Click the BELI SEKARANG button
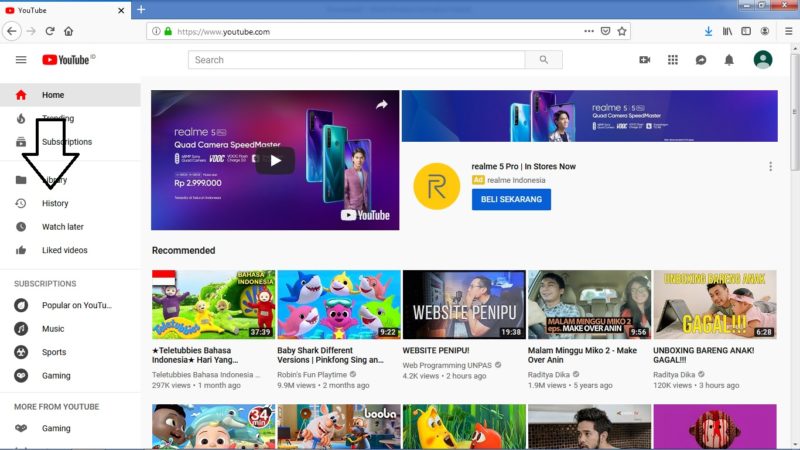This screenshot has height=450, width=800. pyautogui.click(x=511, y=199)
